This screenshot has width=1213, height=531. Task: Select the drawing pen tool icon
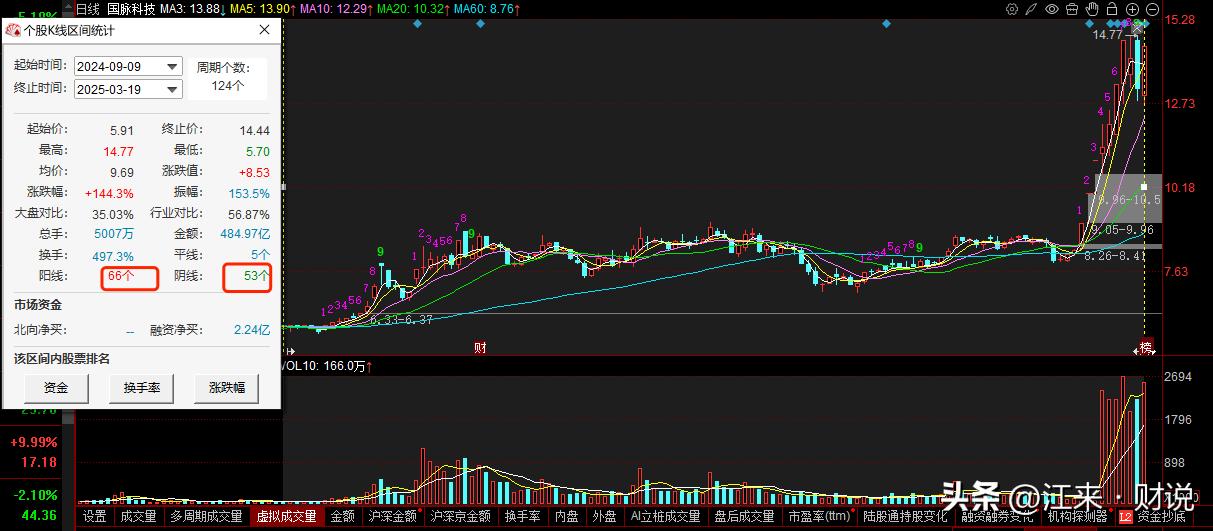[1031, 9]
